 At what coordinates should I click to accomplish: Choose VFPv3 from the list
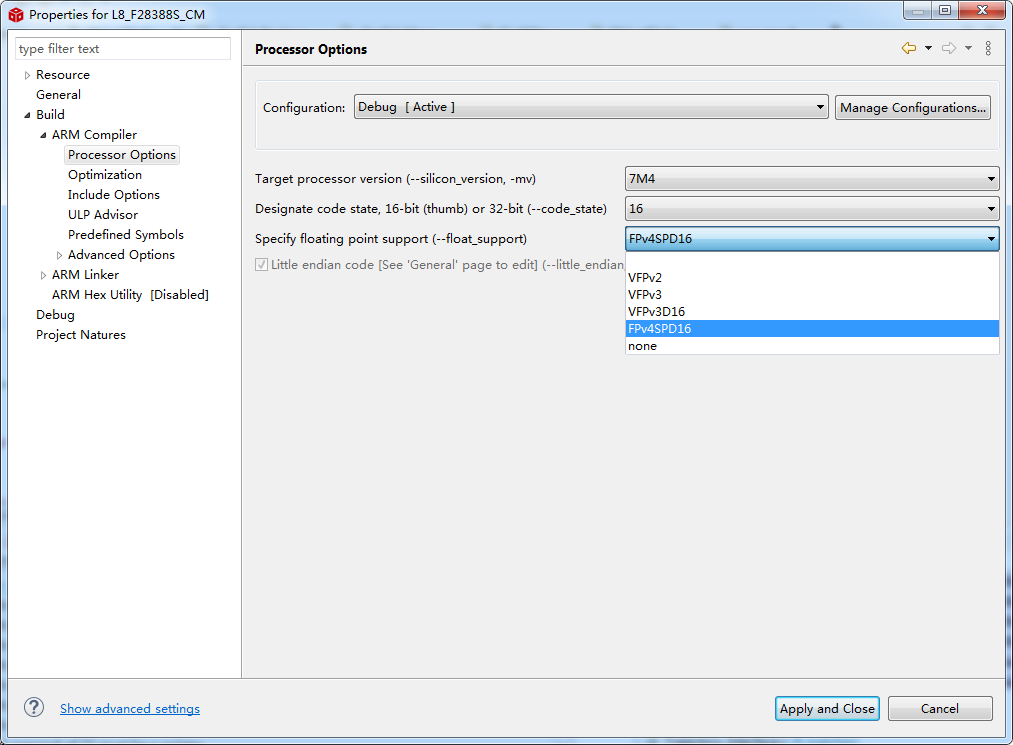pyautogui.click(x=811, y=295)
